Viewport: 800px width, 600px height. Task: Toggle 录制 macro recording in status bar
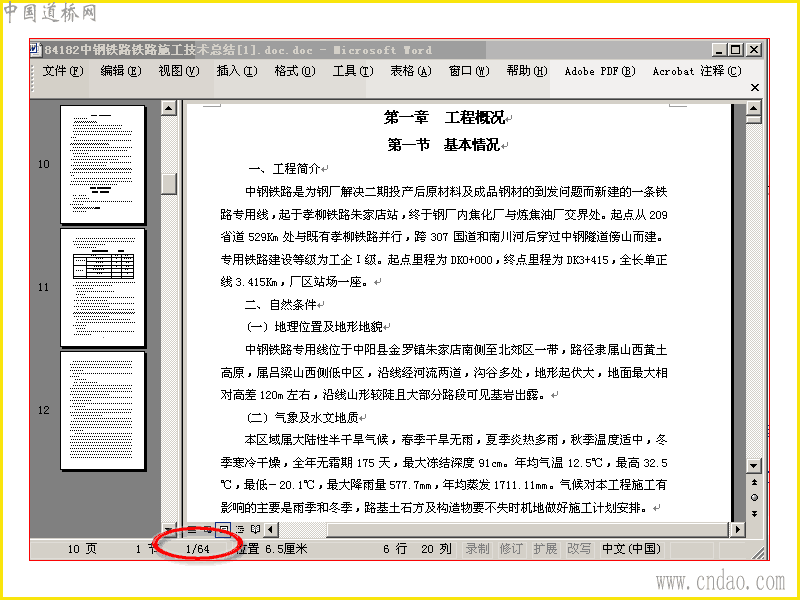coord(478,549)
